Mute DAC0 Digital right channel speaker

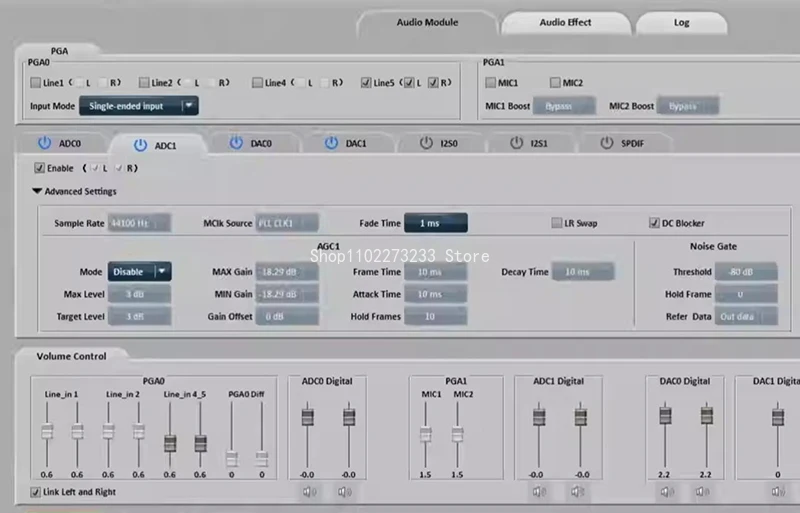click(x=702, y=492)
